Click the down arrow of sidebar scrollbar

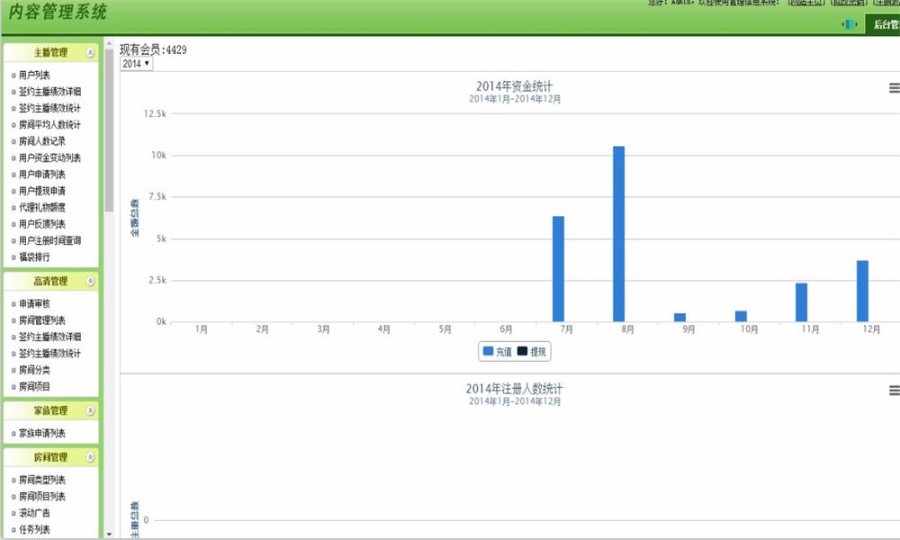[109, 534]
